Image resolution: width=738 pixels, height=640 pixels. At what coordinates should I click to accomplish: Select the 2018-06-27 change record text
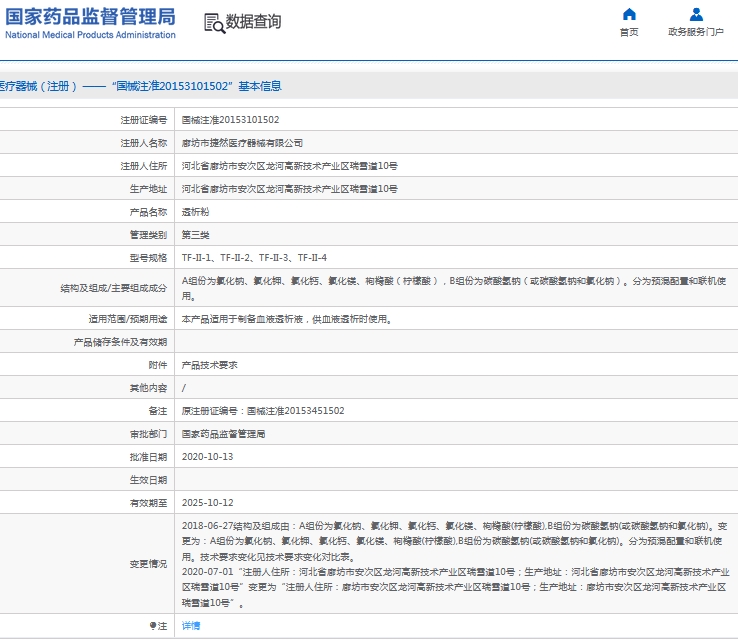click(x=454, y=542)
